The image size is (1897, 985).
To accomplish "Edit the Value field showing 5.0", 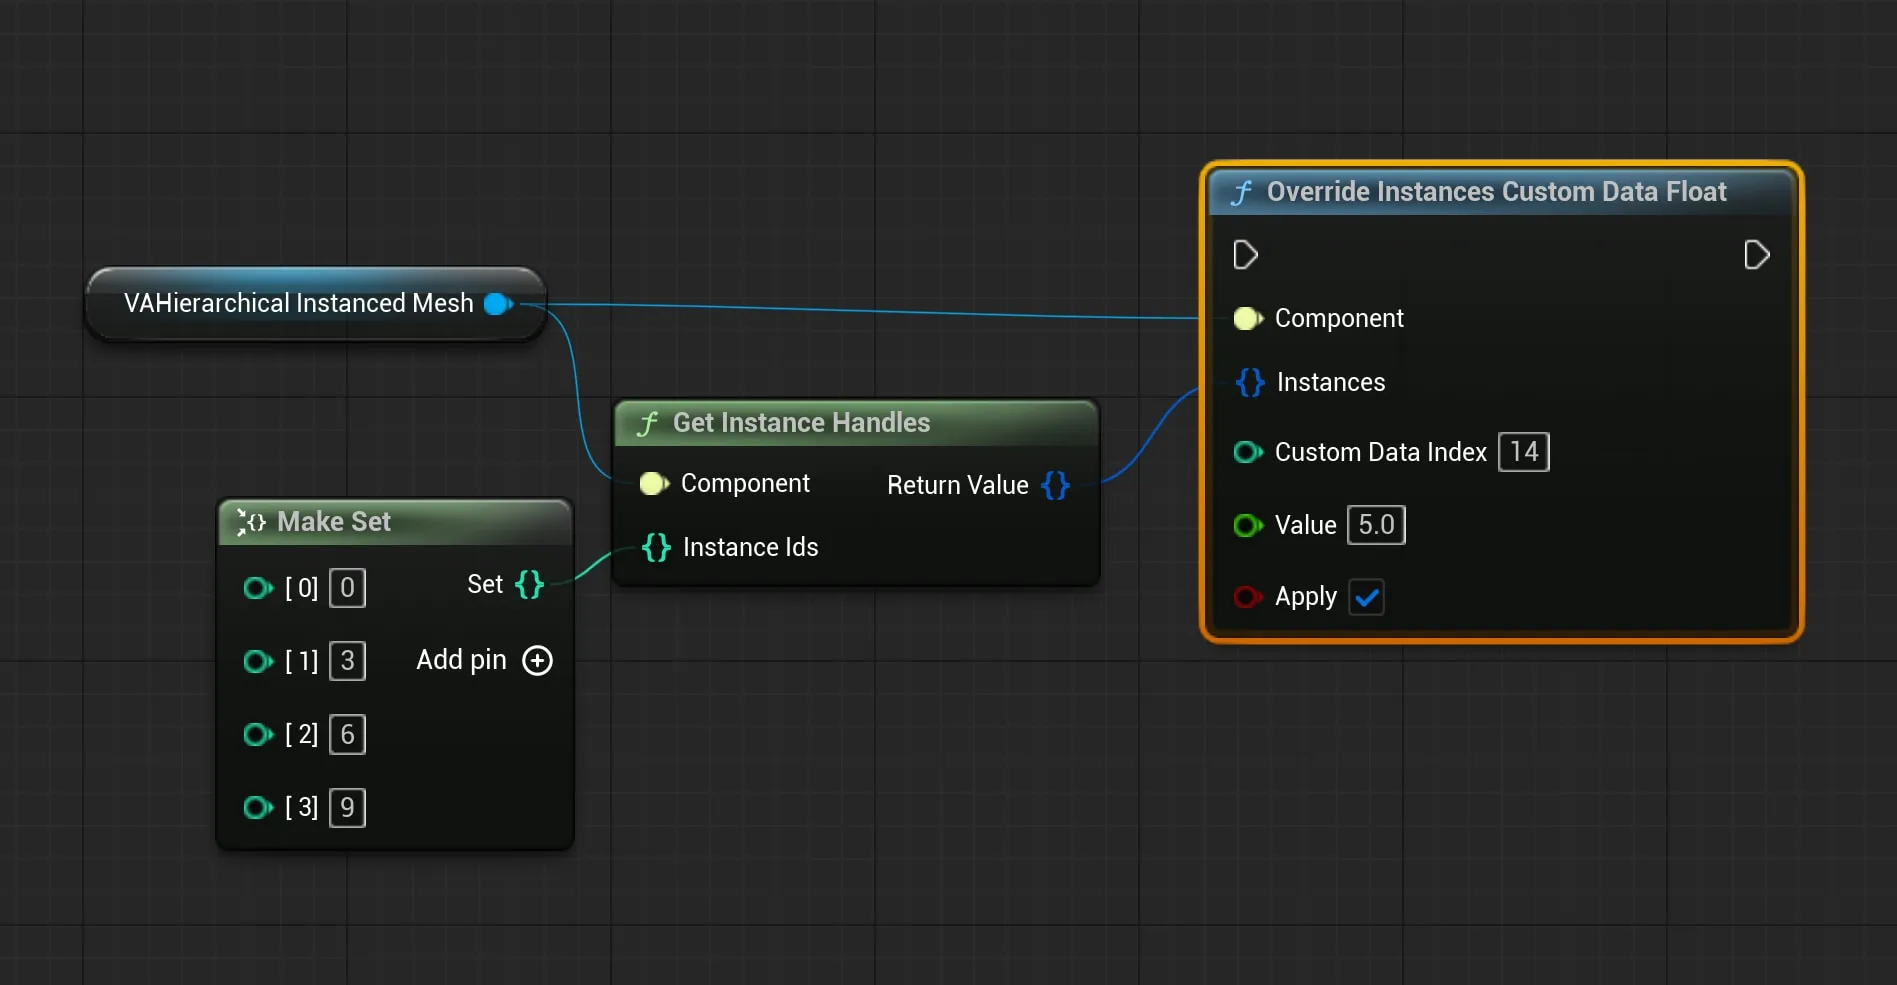I will tap(1376, 525).
